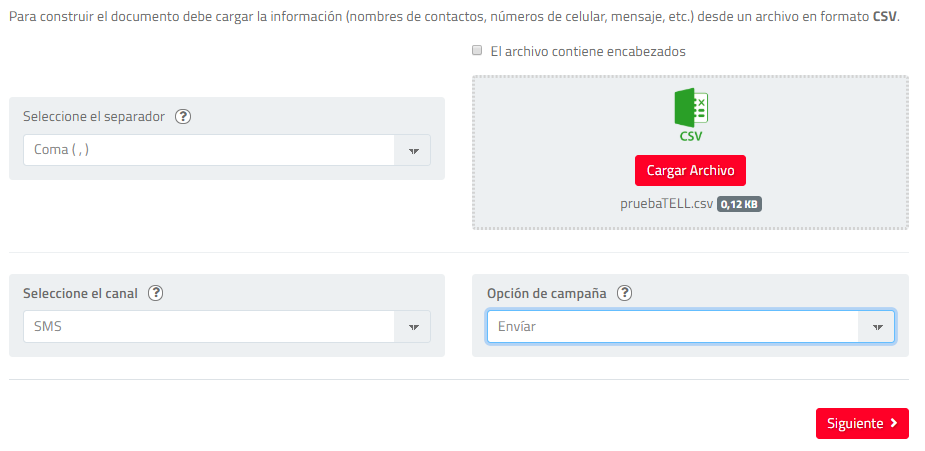Click the green CSV file icon
Image resolution: width=925 pixels, height=451 pixels.
click(690, 108)
